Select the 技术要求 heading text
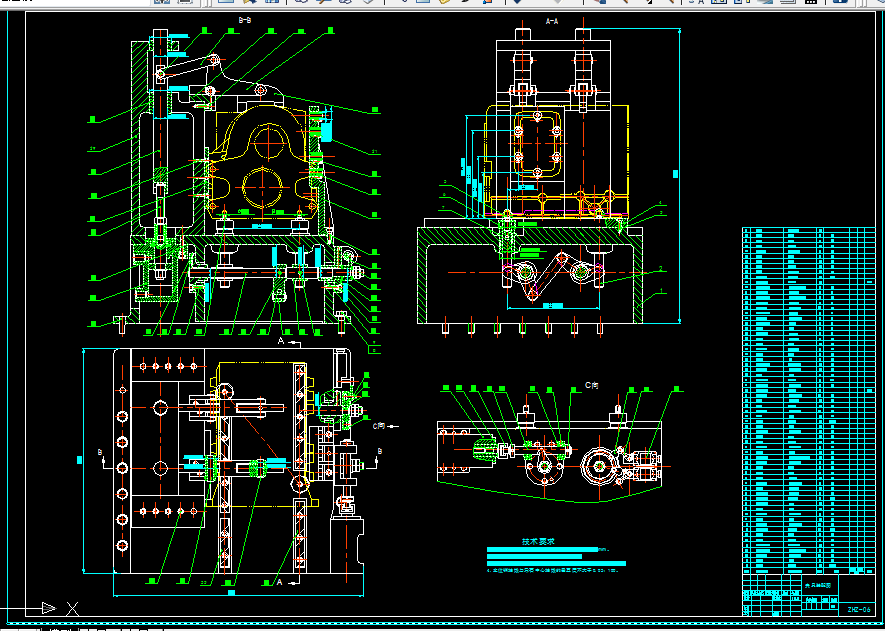This screenshot has width=885, height=631. (538, 541)
